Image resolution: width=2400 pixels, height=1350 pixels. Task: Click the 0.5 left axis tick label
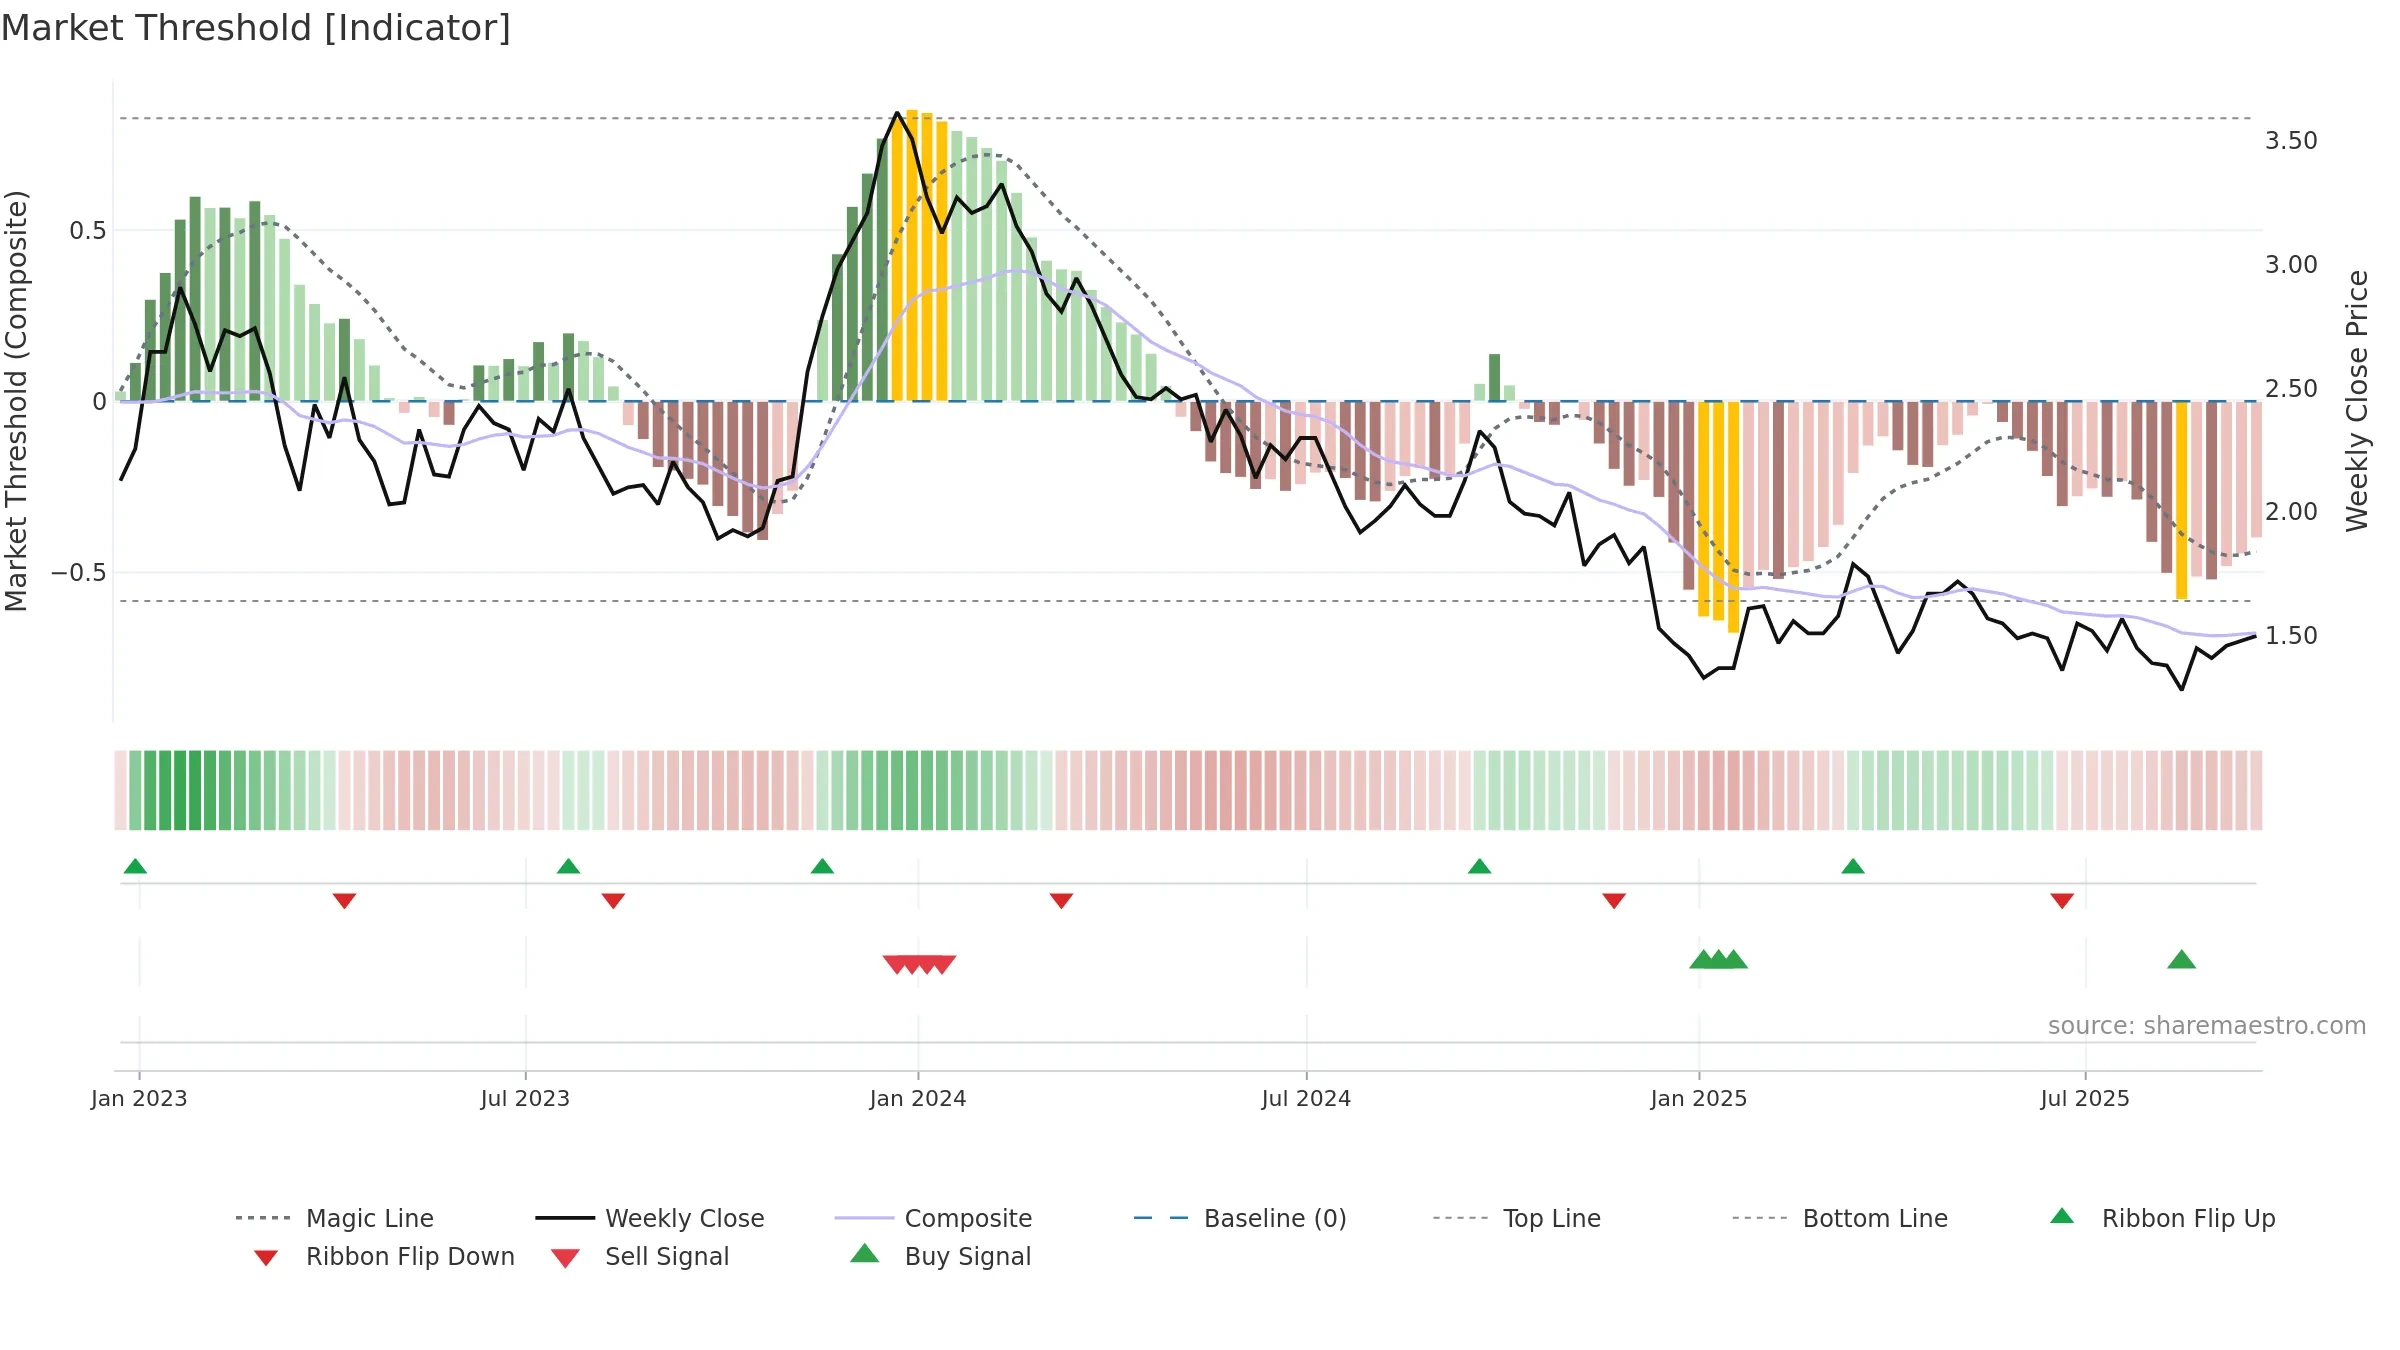[x=87, y=231]
